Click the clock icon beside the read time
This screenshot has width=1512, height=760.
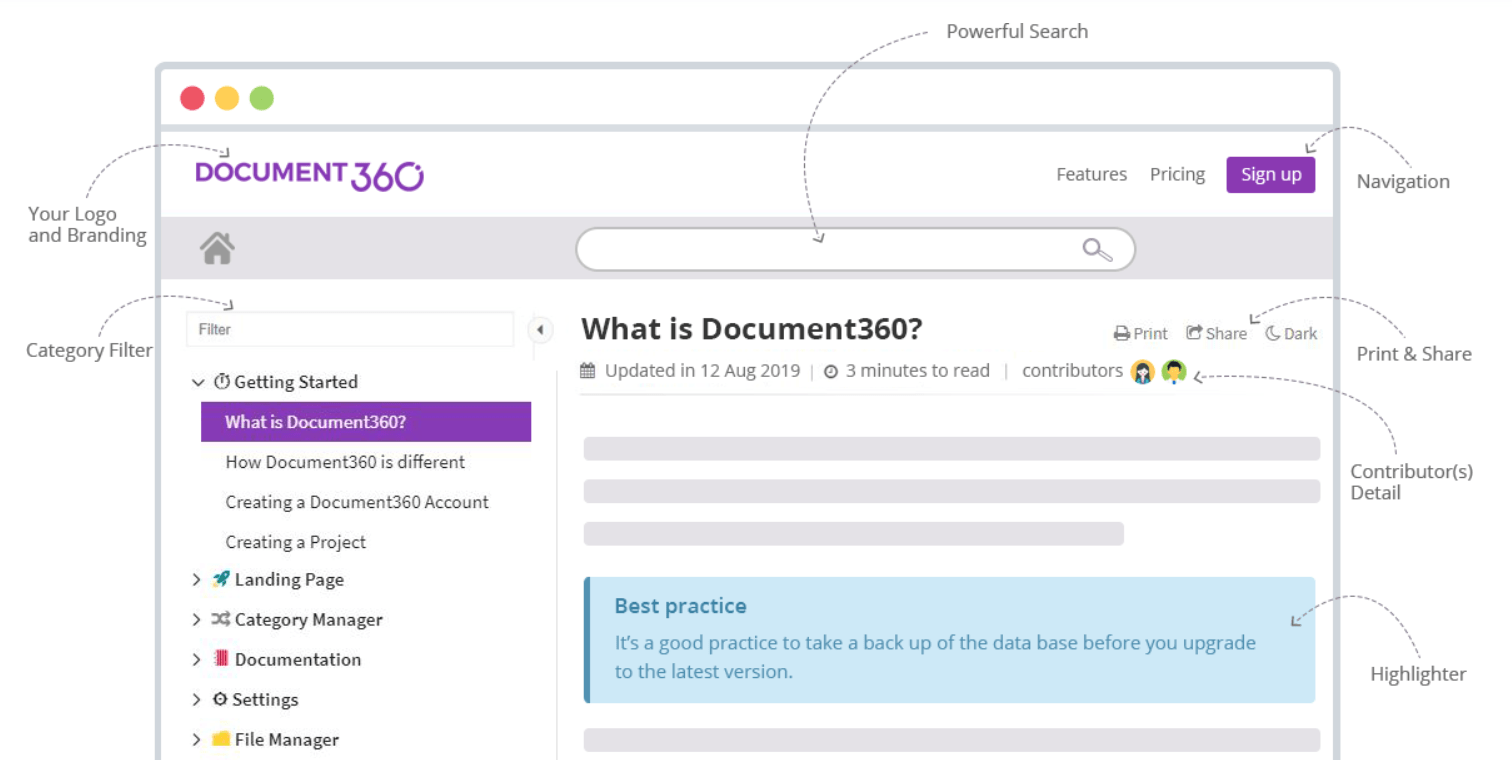point(831,372)
